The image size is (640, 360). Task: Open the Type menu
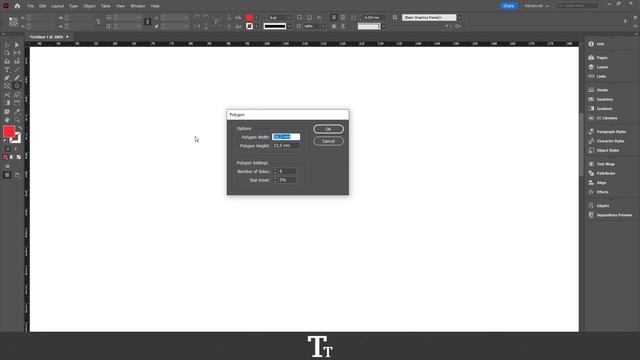coord(73,6)
